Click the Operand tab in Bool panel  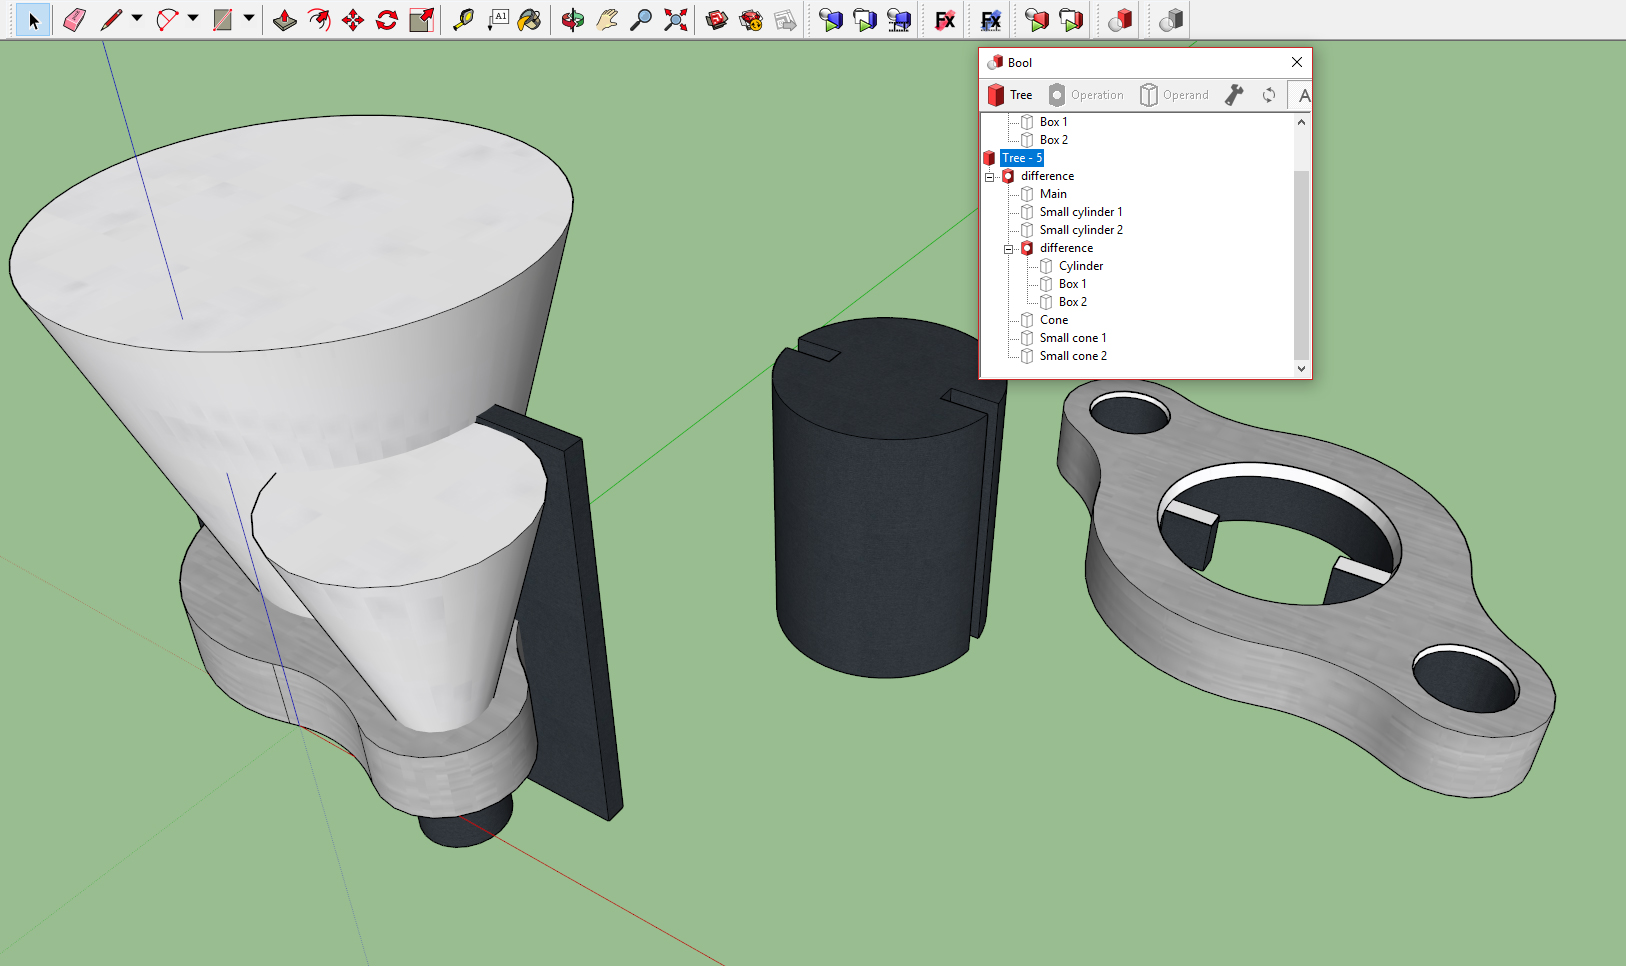coord(1175,95)
